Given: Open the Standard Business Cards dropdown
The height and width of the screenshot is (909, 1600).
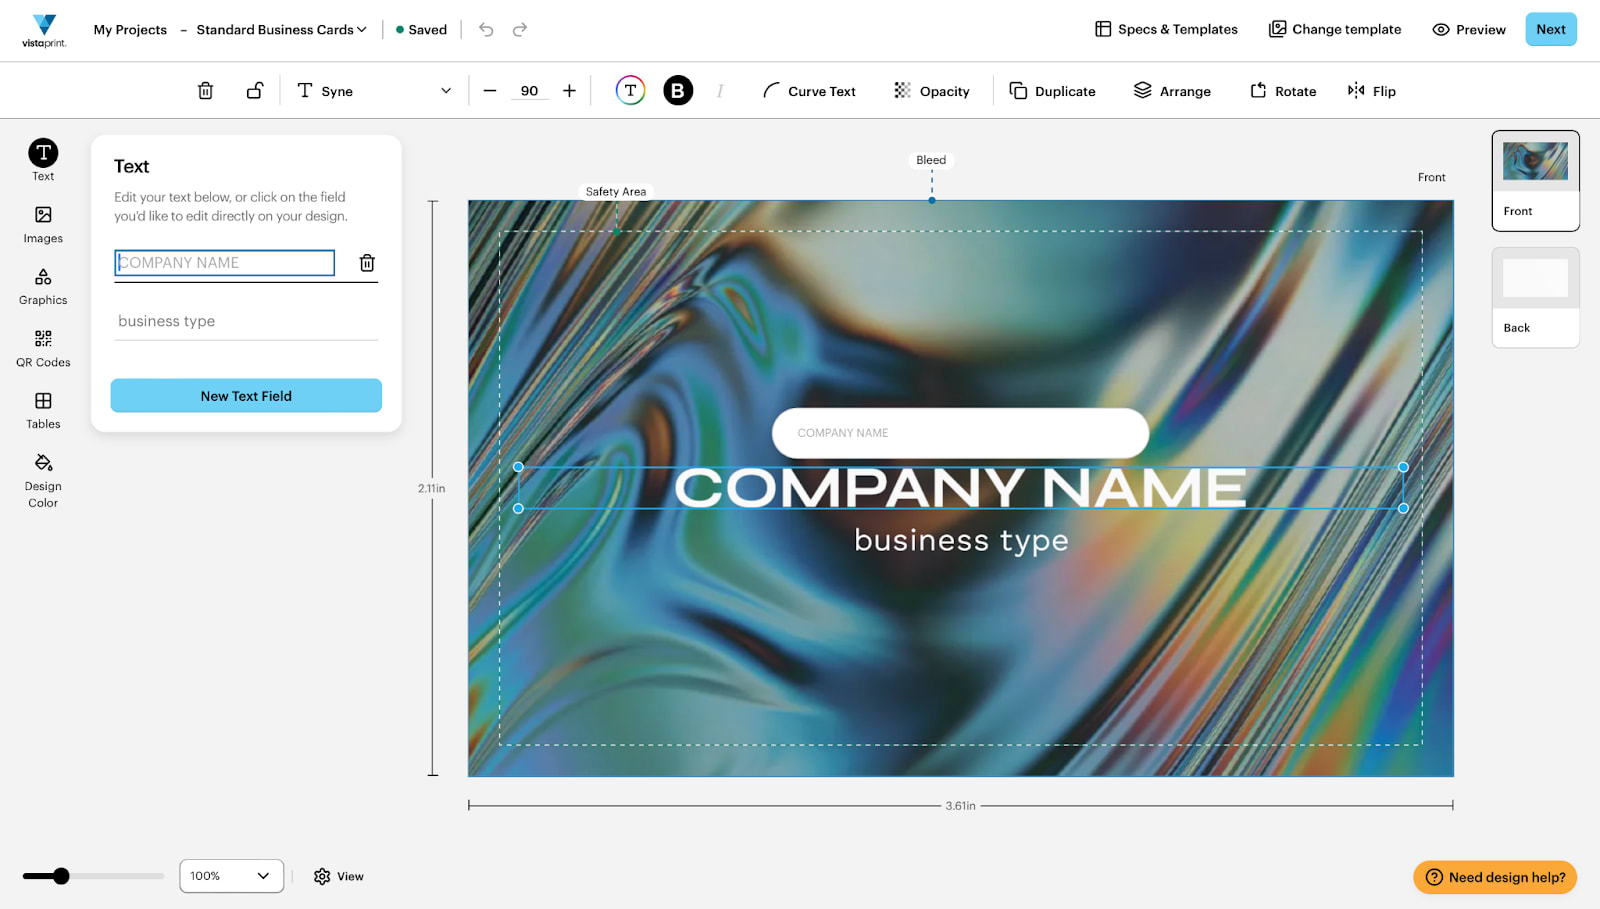Looking at the screenshot, I should pyautogui.click(x=280, y=29).
